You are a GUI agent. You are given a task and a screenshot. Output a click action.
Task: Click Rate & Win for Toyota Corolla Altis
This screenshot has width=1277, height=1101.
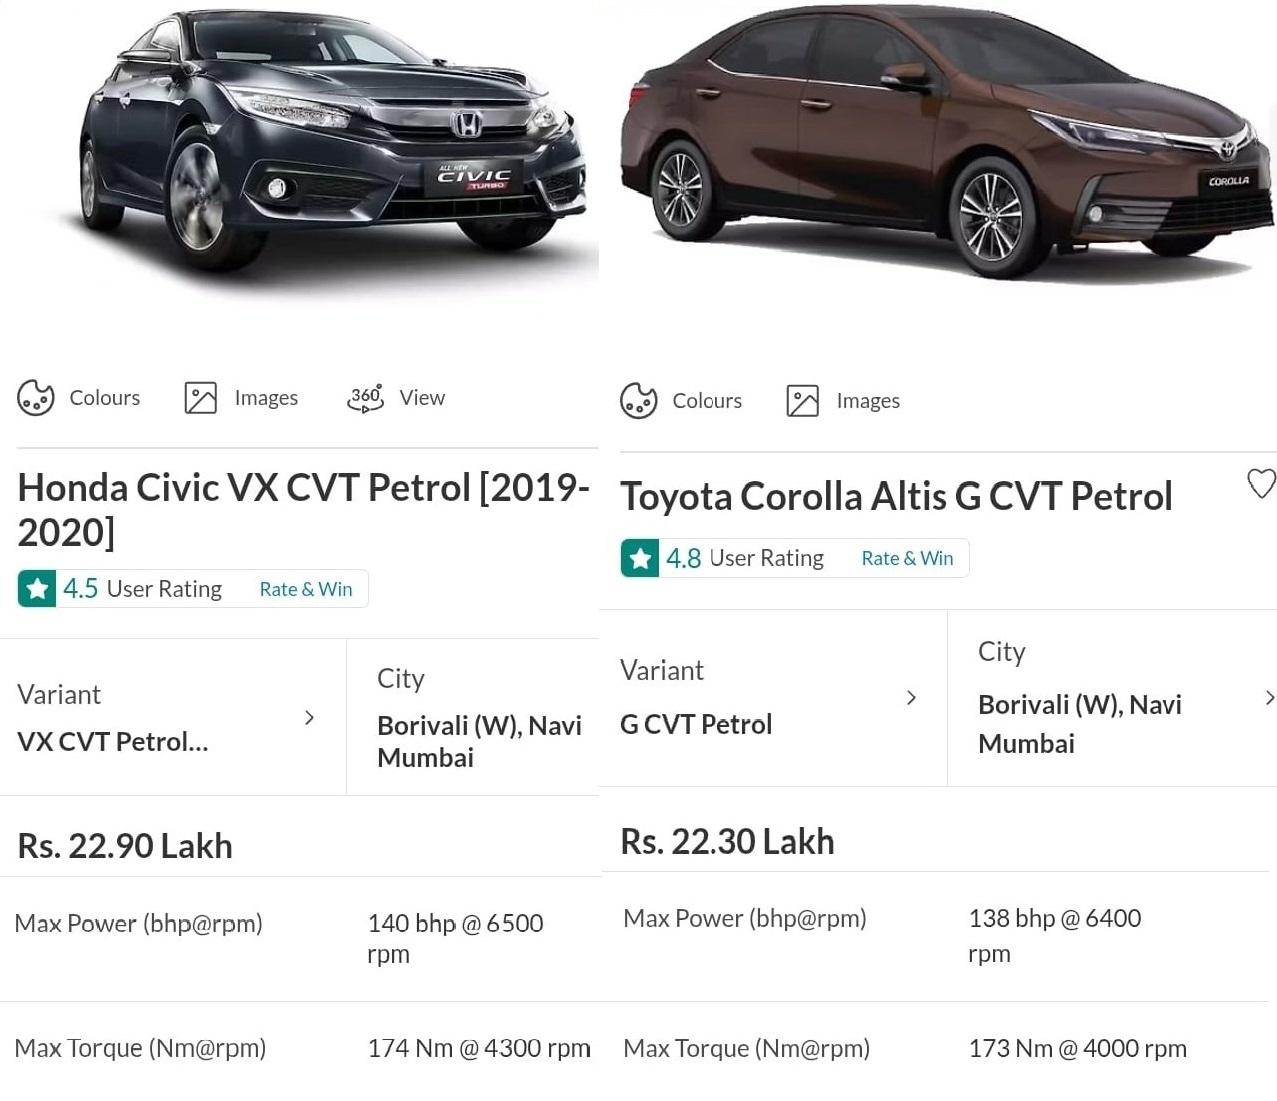point(907,558)
